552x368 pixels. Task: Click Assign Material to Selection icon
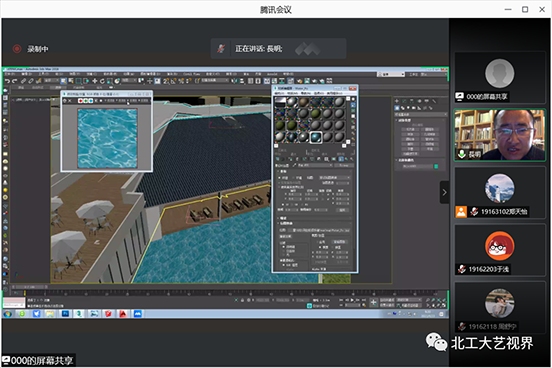click(x=290, y=159)
